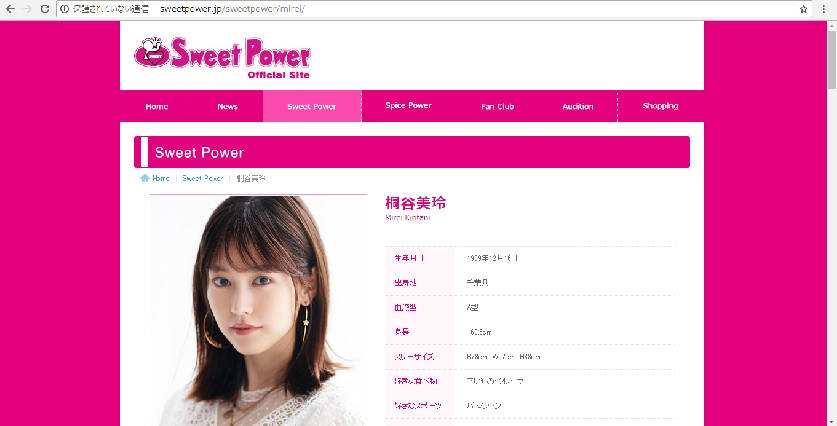This screenshot has height=426, width=837.
Task: Bookmark this page with star icon
Action: (803, 9)
